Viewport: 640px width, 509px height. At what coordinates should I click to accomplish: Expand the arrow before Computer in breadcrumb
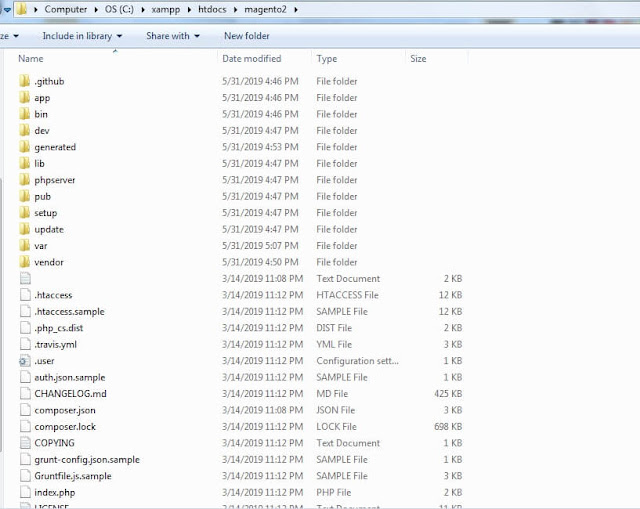(x=36, y=9)
